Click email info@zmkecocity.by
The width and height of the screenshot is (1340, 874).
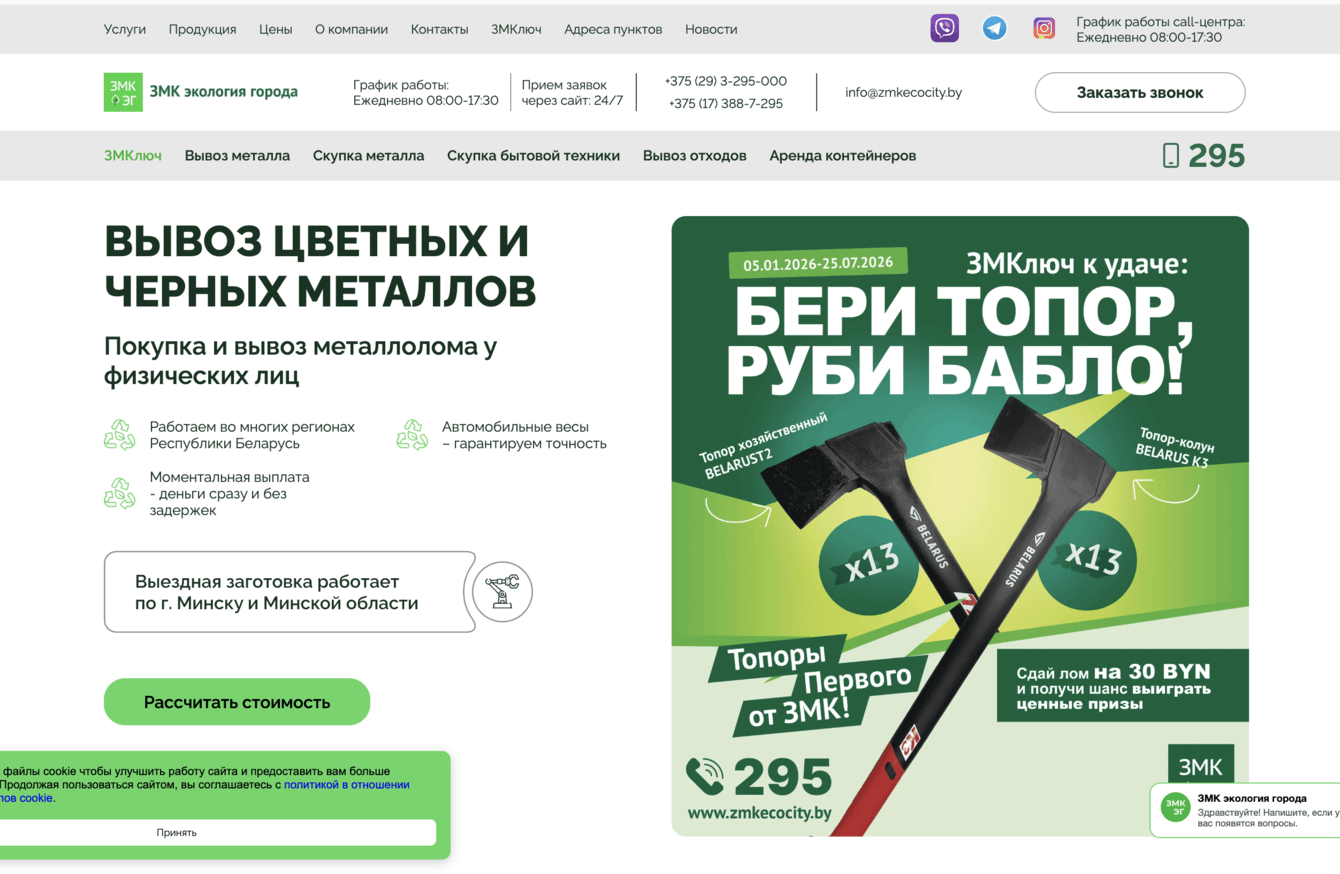point(903,92)
